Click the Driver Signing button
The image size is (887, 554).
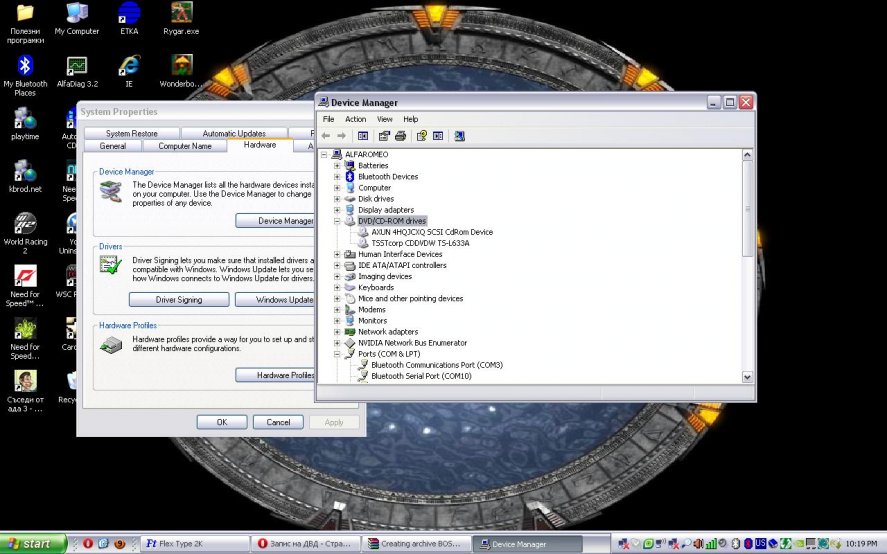179,300
